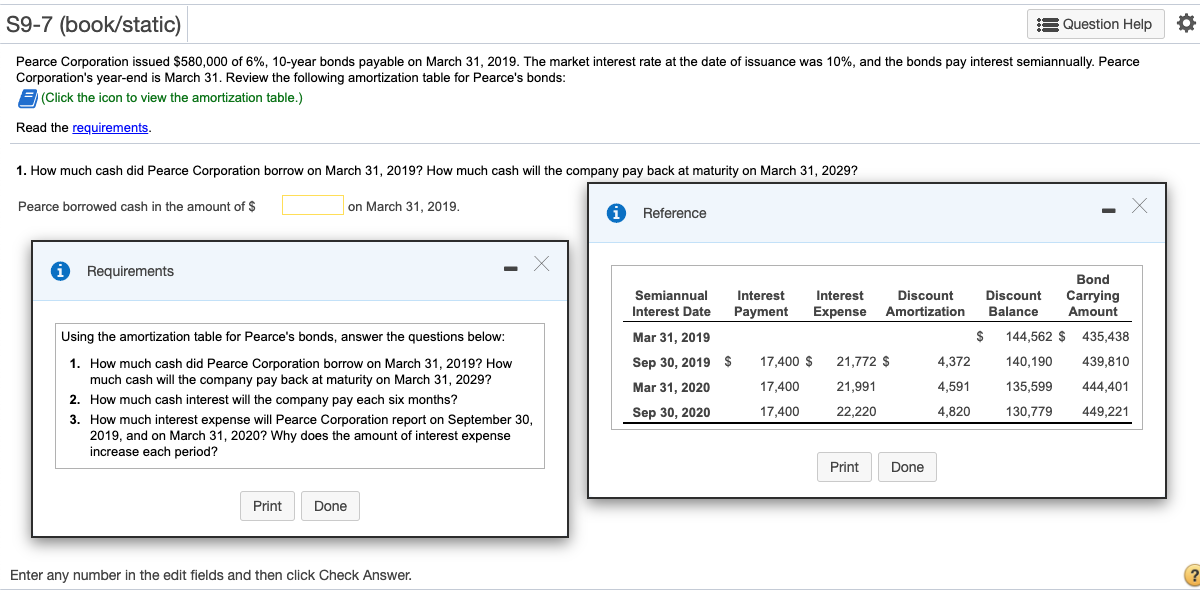The width and height of the screenshot is (1200, 595).
Task: Click the amortization table link text
Action: 172,98
